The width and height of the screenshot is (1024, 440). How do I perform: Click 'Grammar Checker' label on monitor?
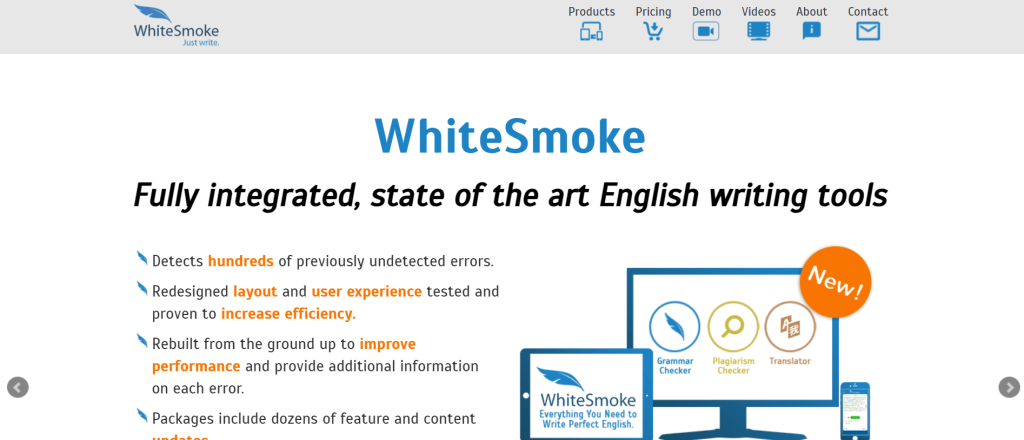675,366
